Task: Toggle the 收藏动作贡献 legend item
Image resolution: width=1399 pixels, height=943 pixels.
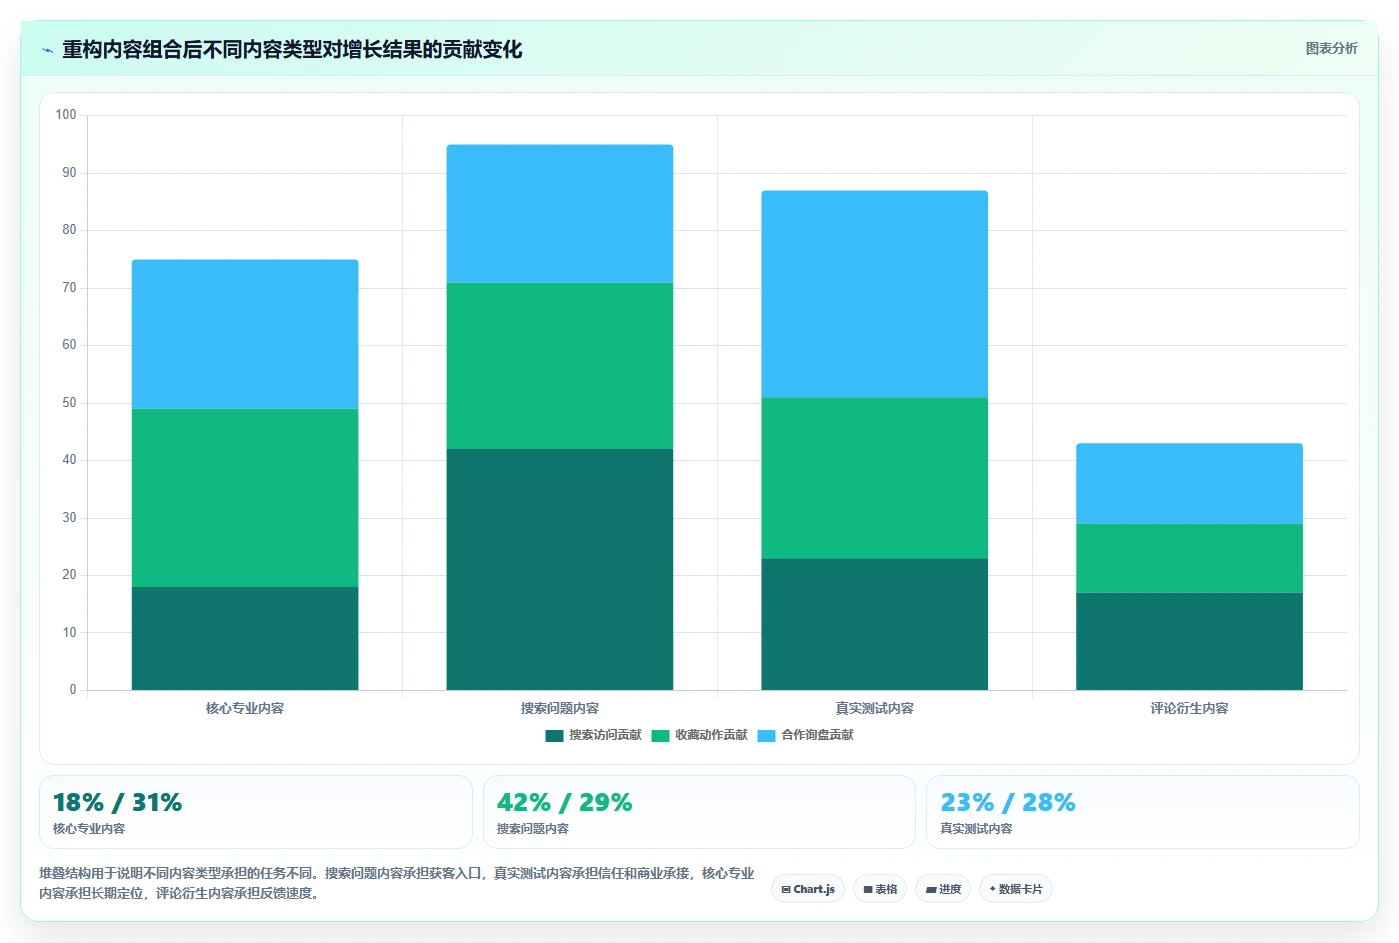Action: pyautogui.click(x=699, y=735)
